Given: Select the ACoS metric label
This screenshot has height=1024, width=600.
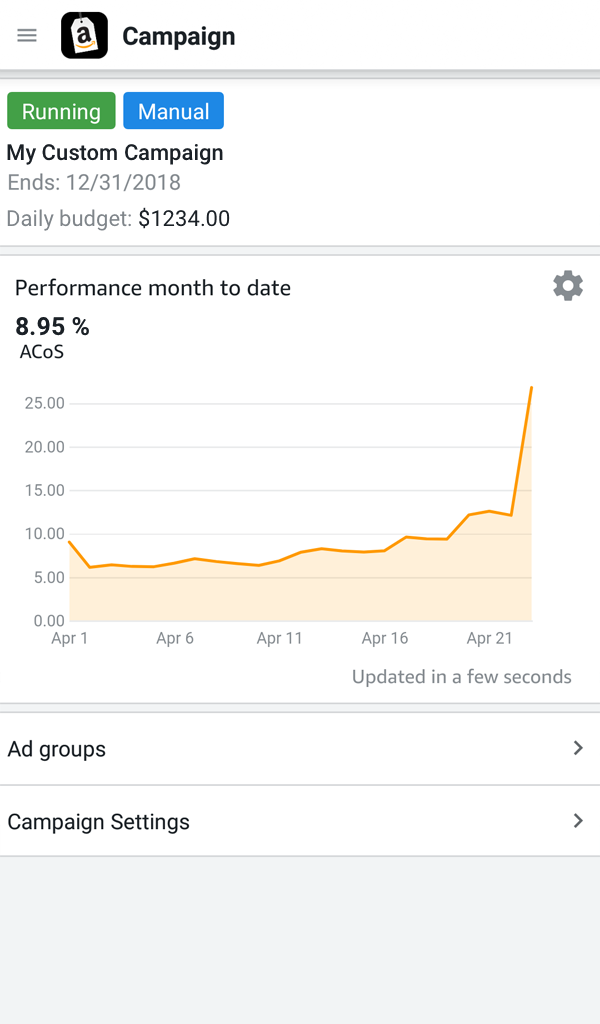Looking at the screenshot, I should pyautogui.click(x=42, y=352).
